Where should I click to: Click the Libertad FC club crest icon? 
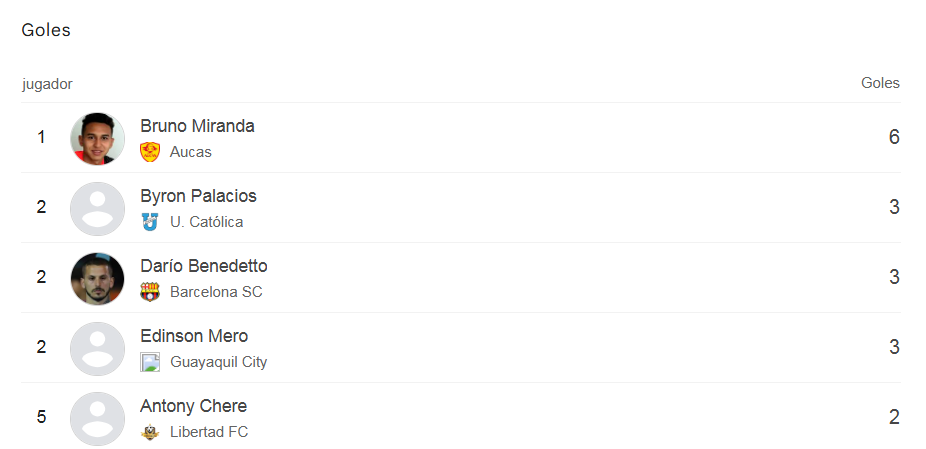coord(150,432)
